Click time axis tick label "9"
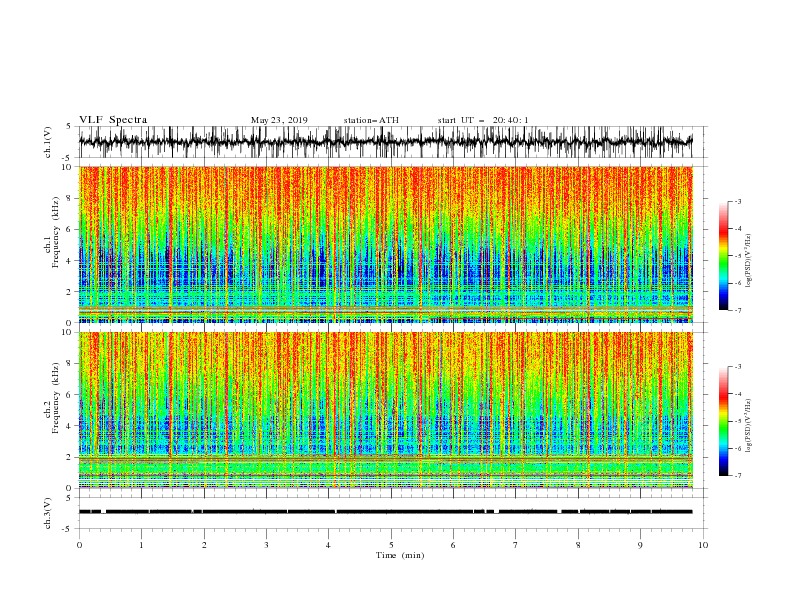 (x=640, y=545)
